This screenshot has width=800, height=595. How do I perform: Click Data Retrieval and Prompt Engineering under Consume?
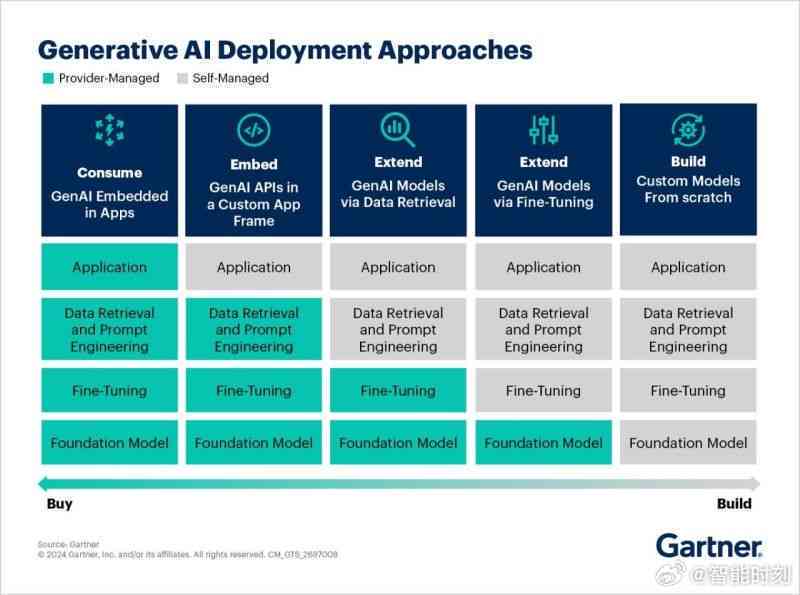(x=110, y=329)
